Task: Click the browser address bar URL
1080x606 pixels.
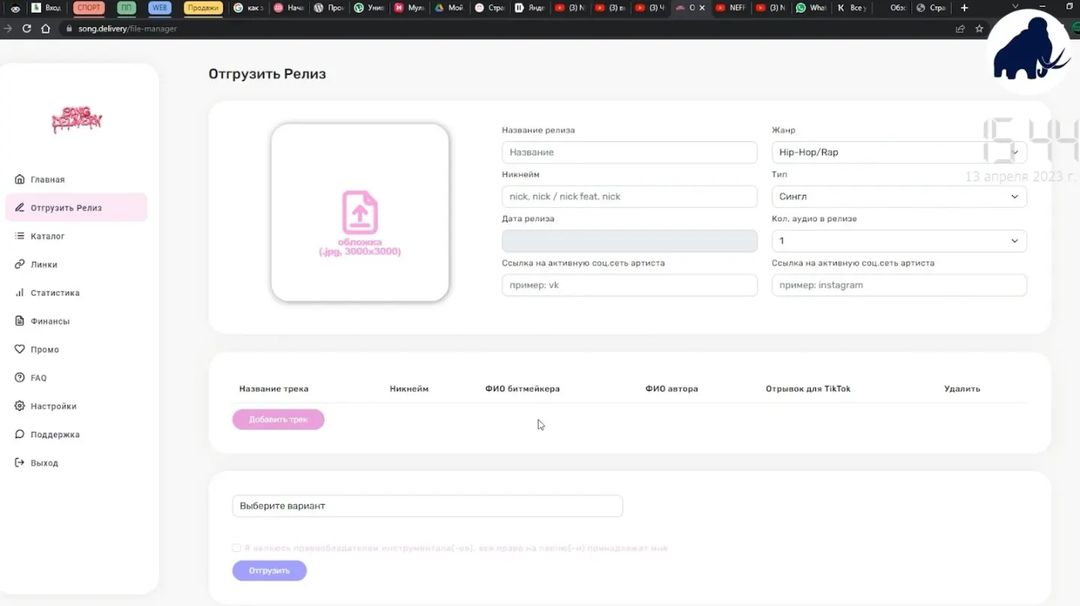Action: pyautogui.click(x=127, y=29)
